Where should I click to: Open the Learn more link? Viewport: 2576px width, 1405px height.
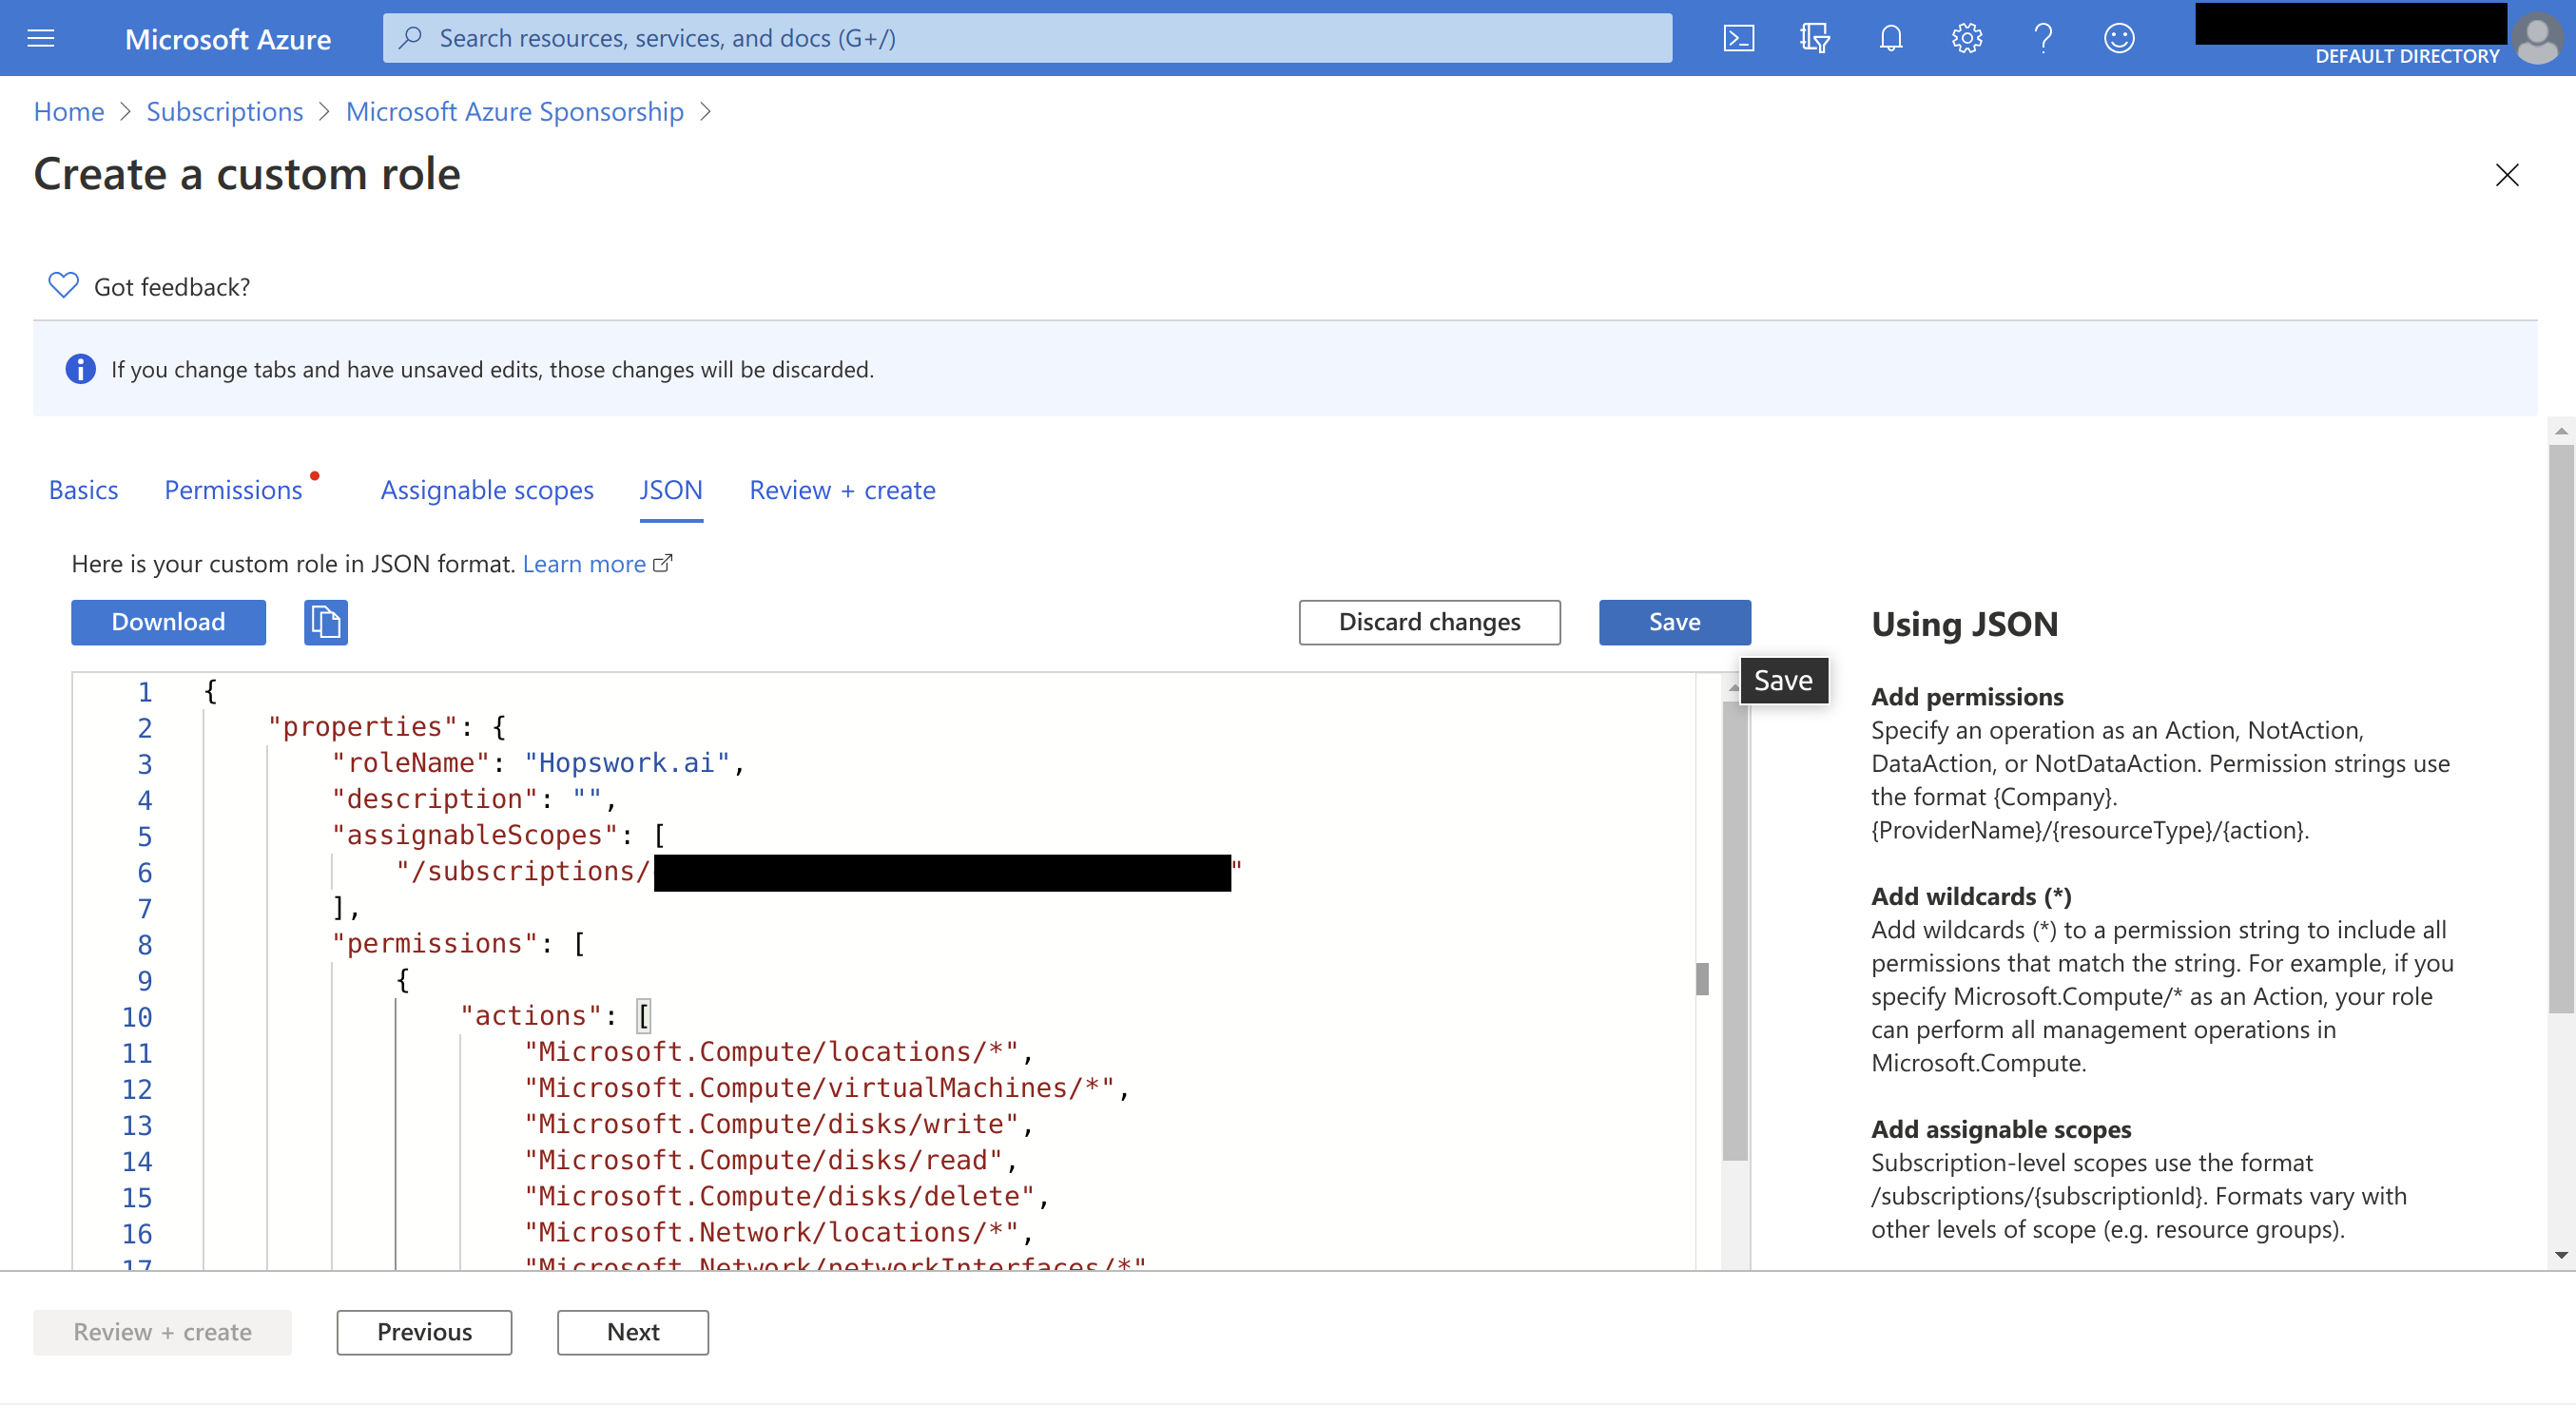click(585, 564)
